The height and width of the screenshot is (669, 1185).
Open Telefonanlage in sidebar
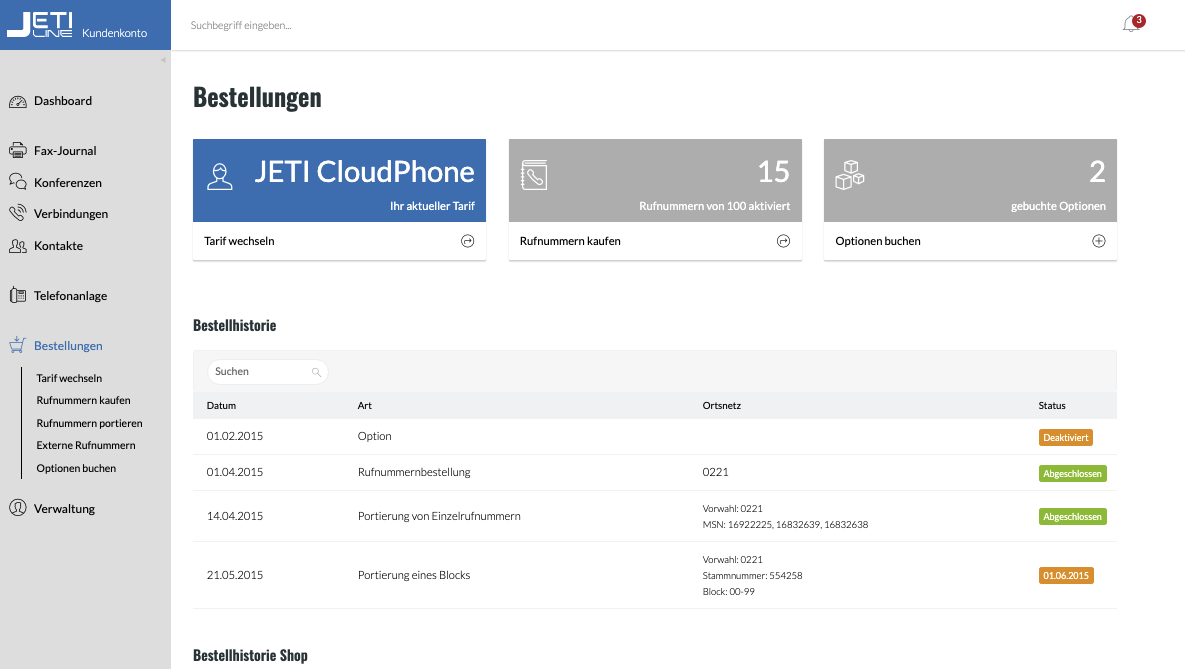click(70, 296)
